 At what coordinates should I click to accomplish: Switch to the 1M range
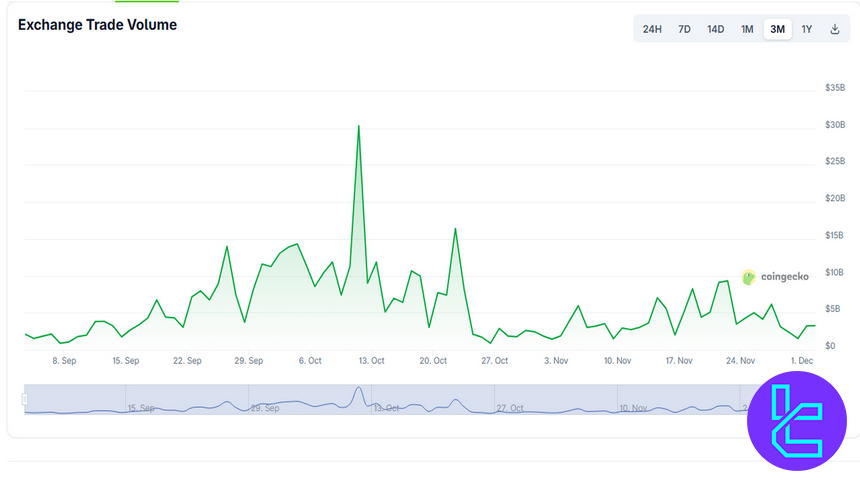(x=747, y=29)
